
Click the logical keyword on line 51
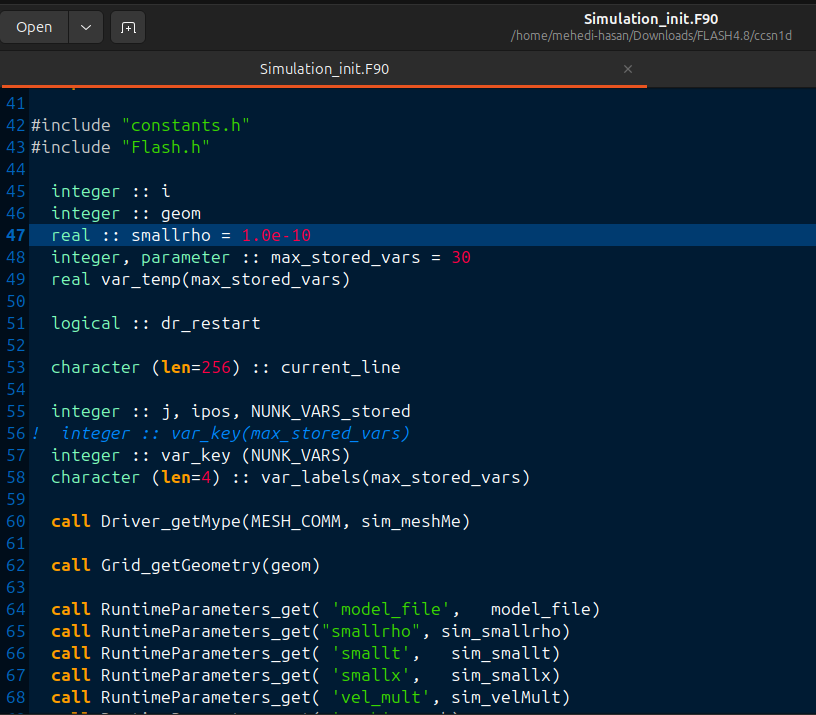tap(85, 324)
